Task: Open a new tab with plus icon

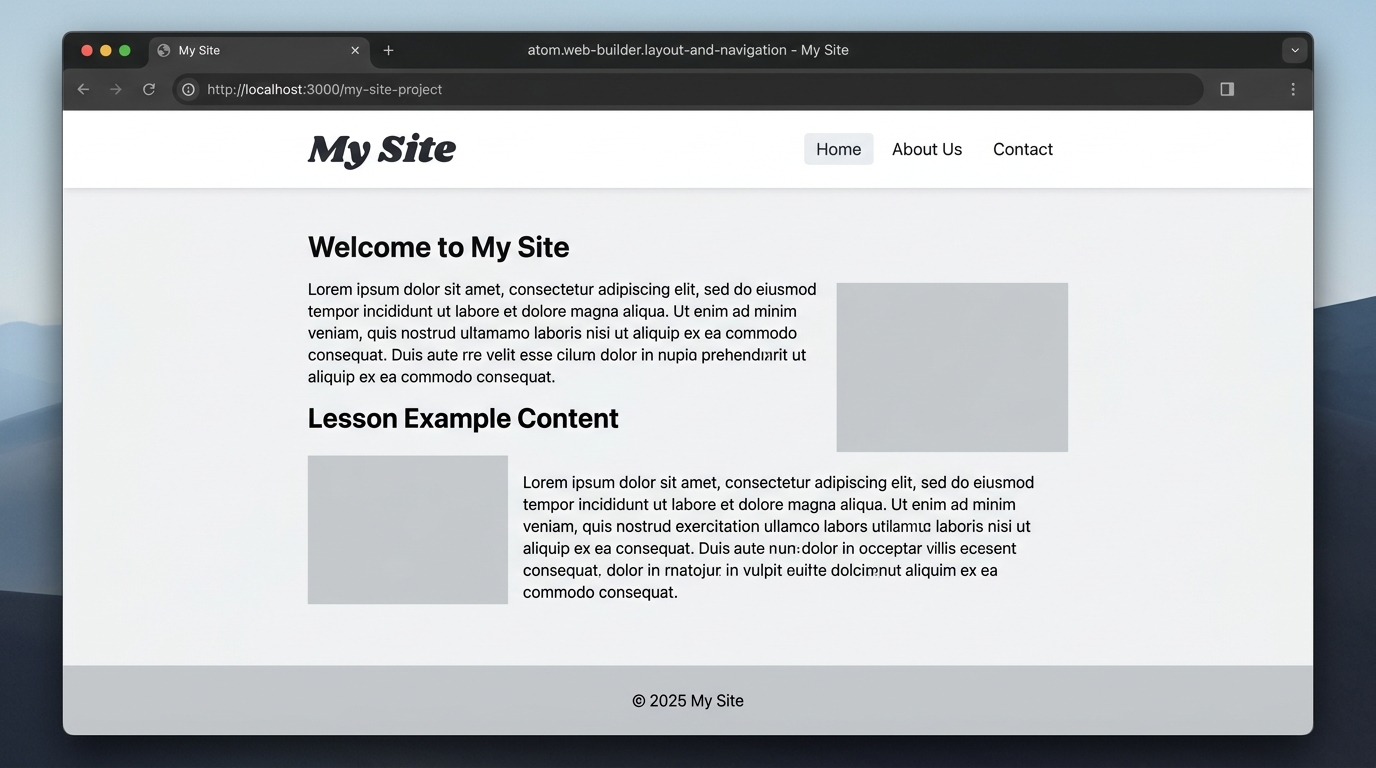Action: click(388, 50)
